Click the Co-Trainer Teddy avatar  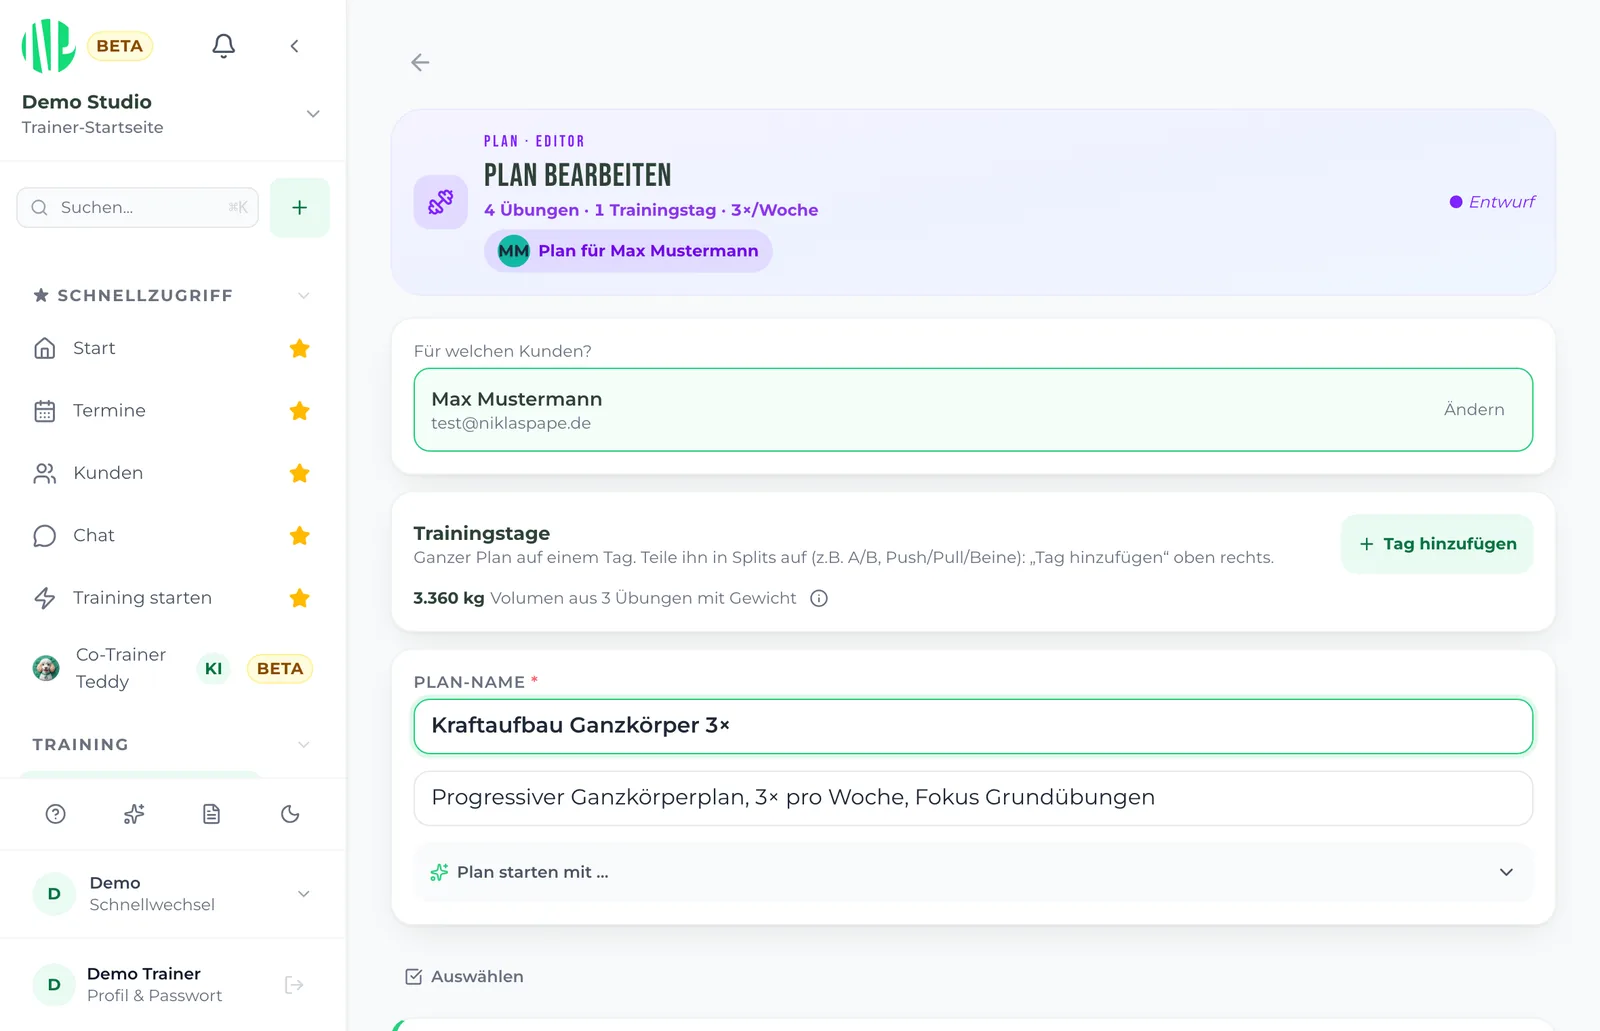tap(46, 668)
